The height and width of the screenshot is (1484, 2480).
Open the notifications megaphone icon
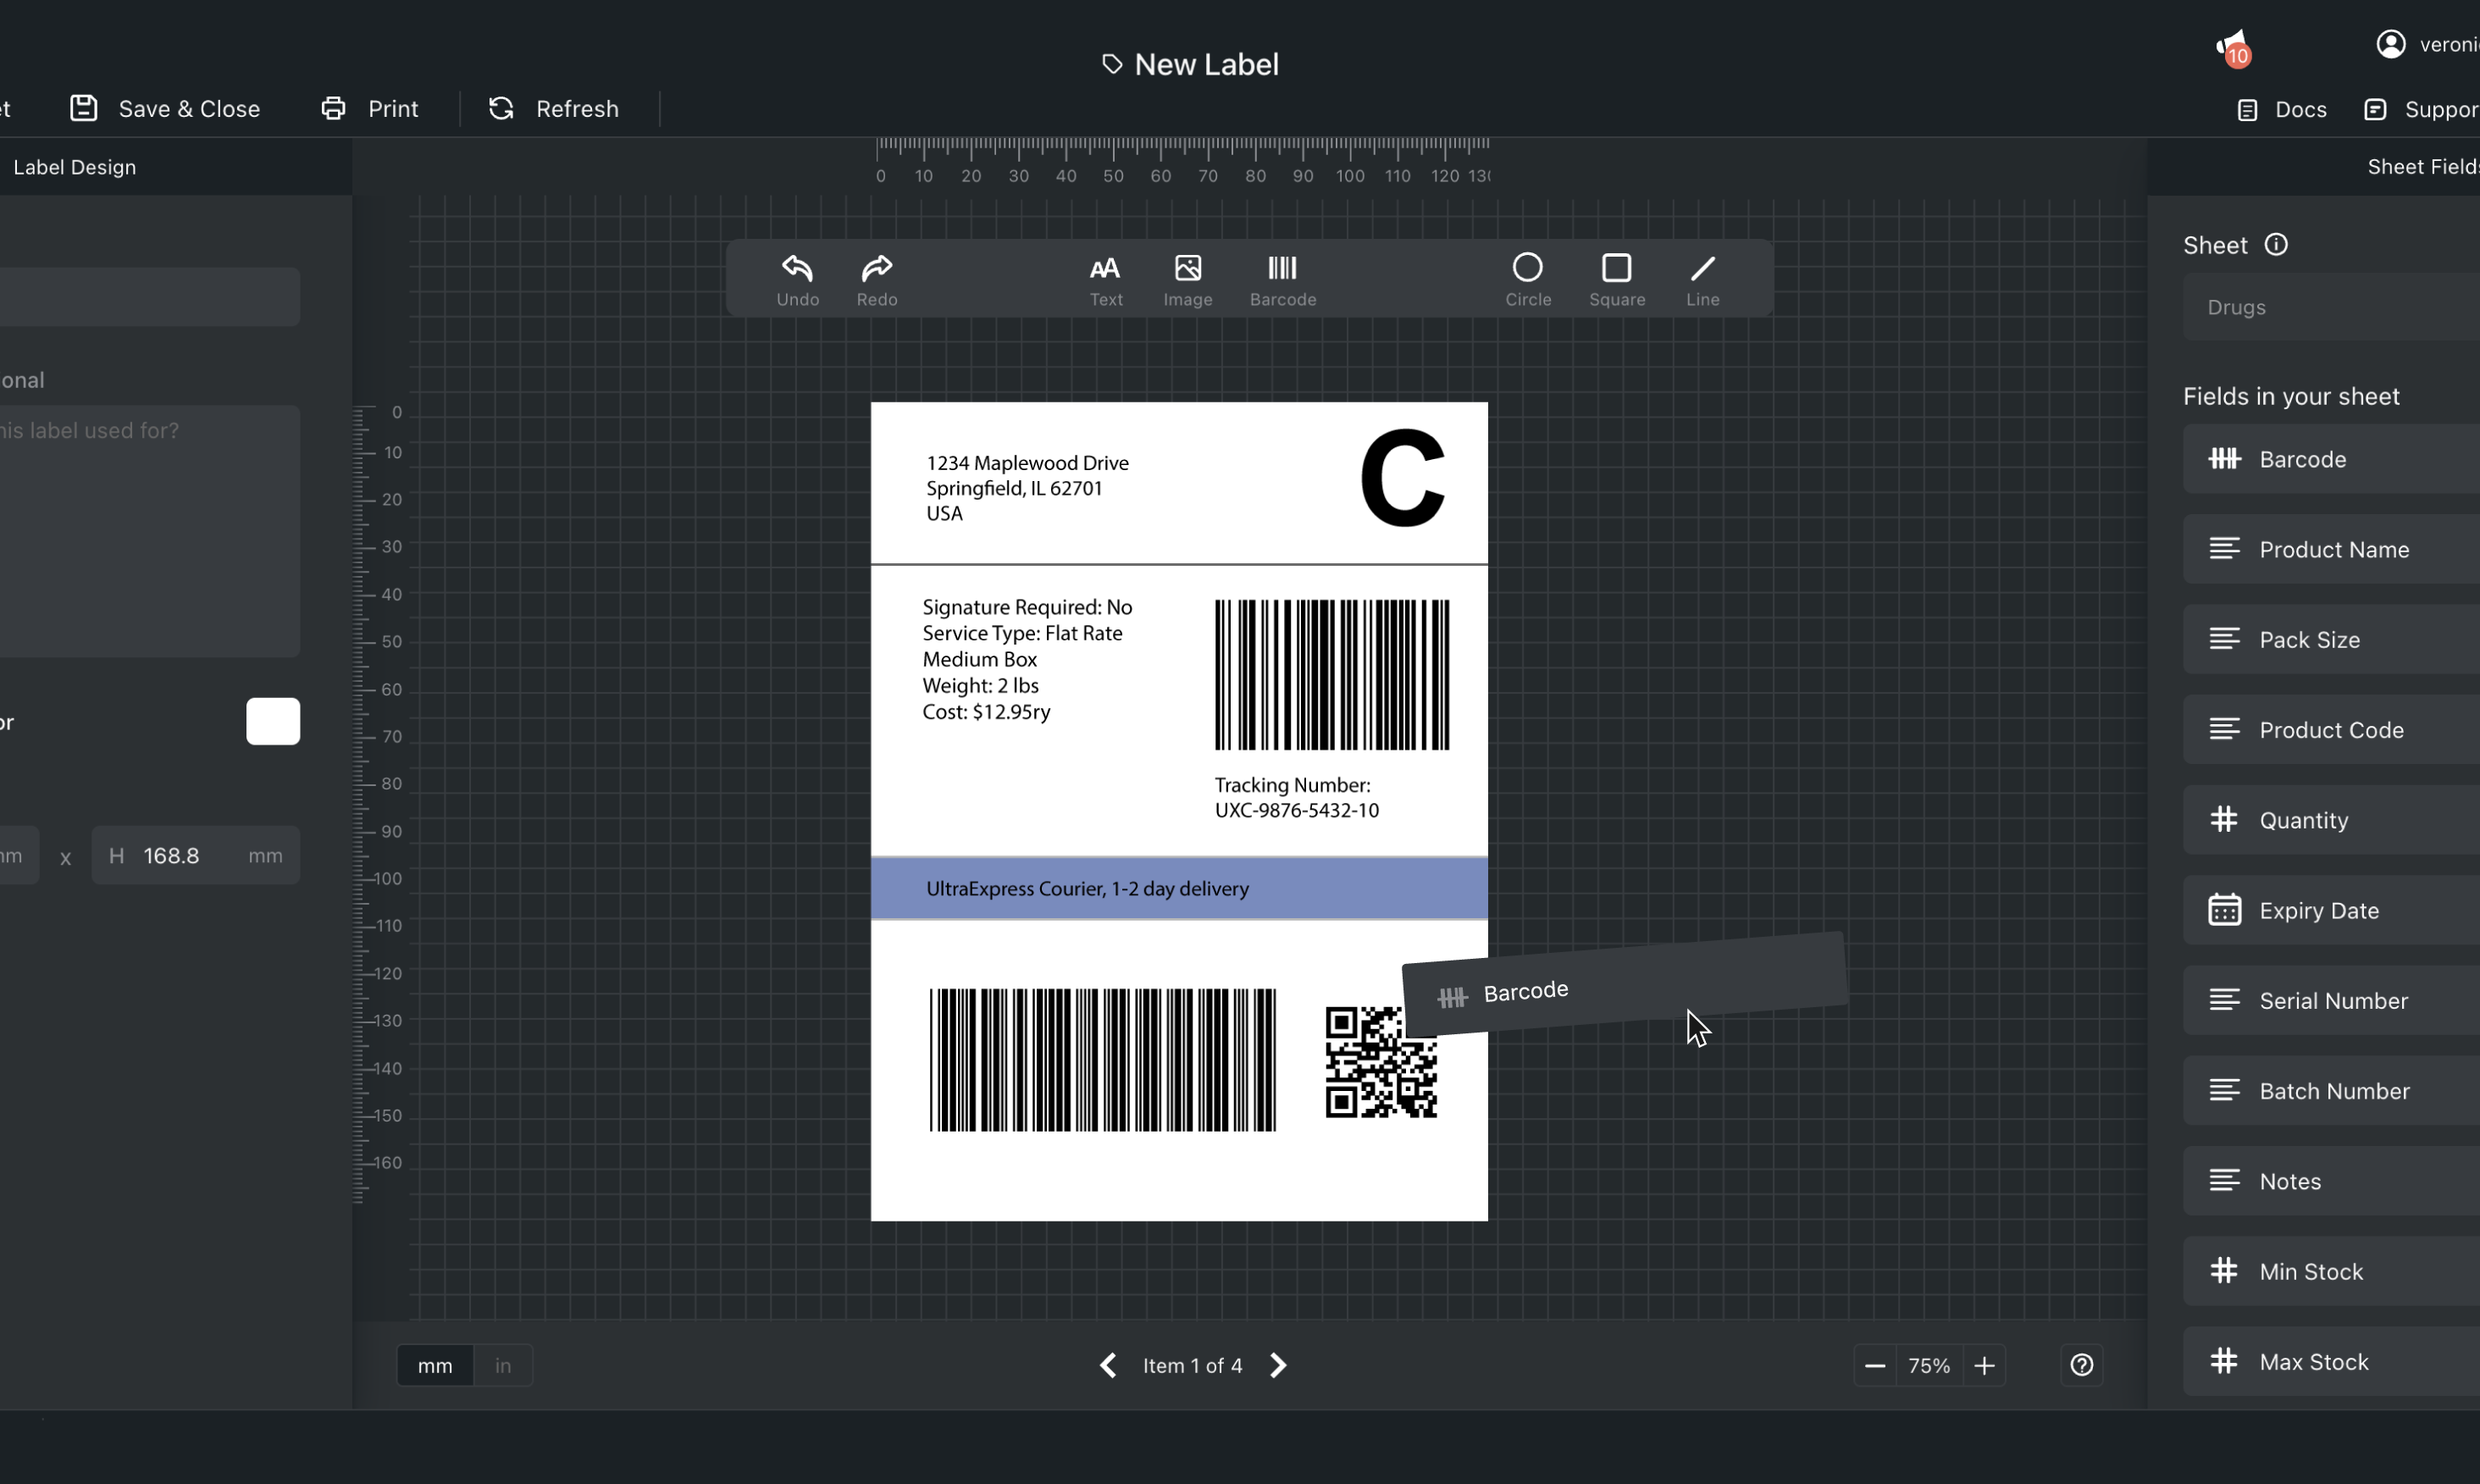pos(2232,46)
